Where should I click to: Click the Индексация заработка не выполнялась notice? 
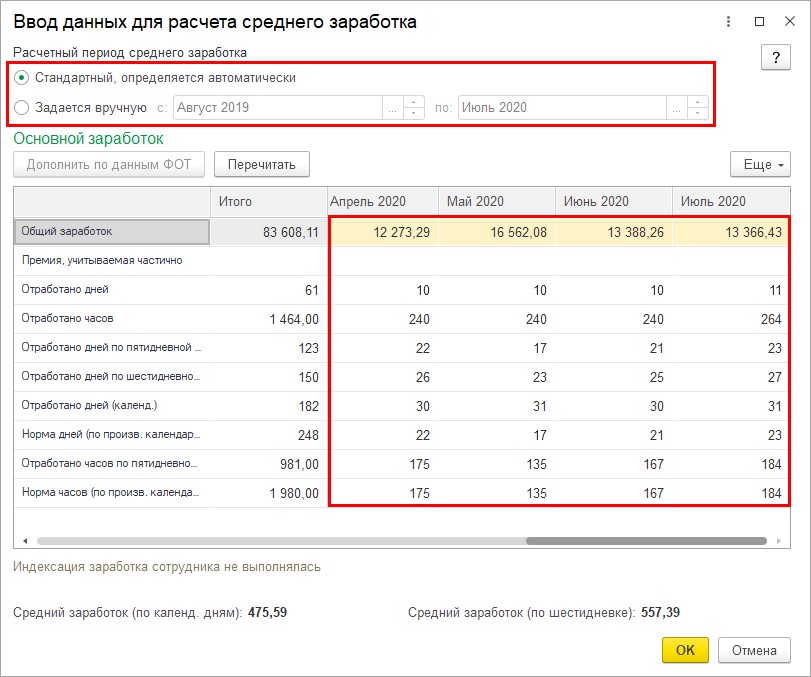coord(167,567)
